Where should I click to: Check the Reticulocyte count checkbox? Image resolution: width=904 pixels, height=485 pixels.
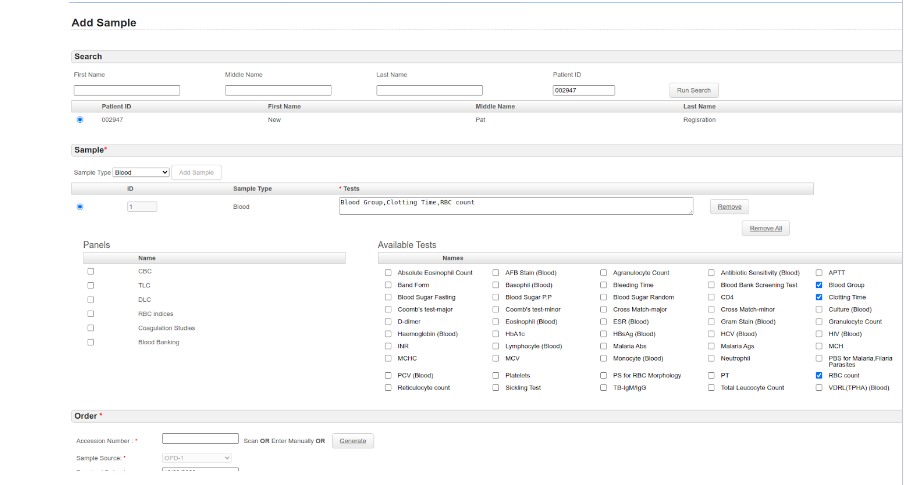(x=388, y=388)
